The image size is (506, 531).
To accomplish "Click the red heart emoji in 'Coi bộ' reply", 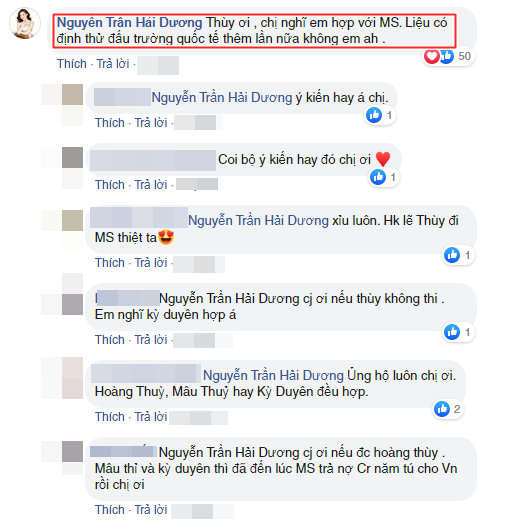I will point(383,159).
